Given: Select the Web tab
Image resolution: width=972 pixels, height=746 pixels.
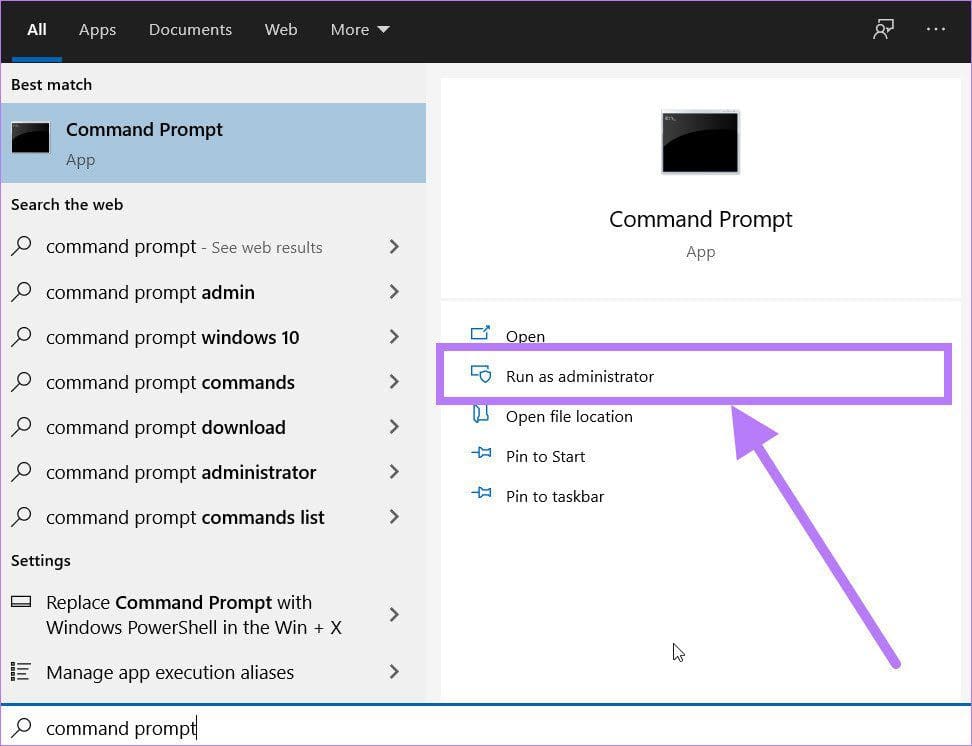Looking at the screenshot, I should pyautogui.click(x=281, y=30).
